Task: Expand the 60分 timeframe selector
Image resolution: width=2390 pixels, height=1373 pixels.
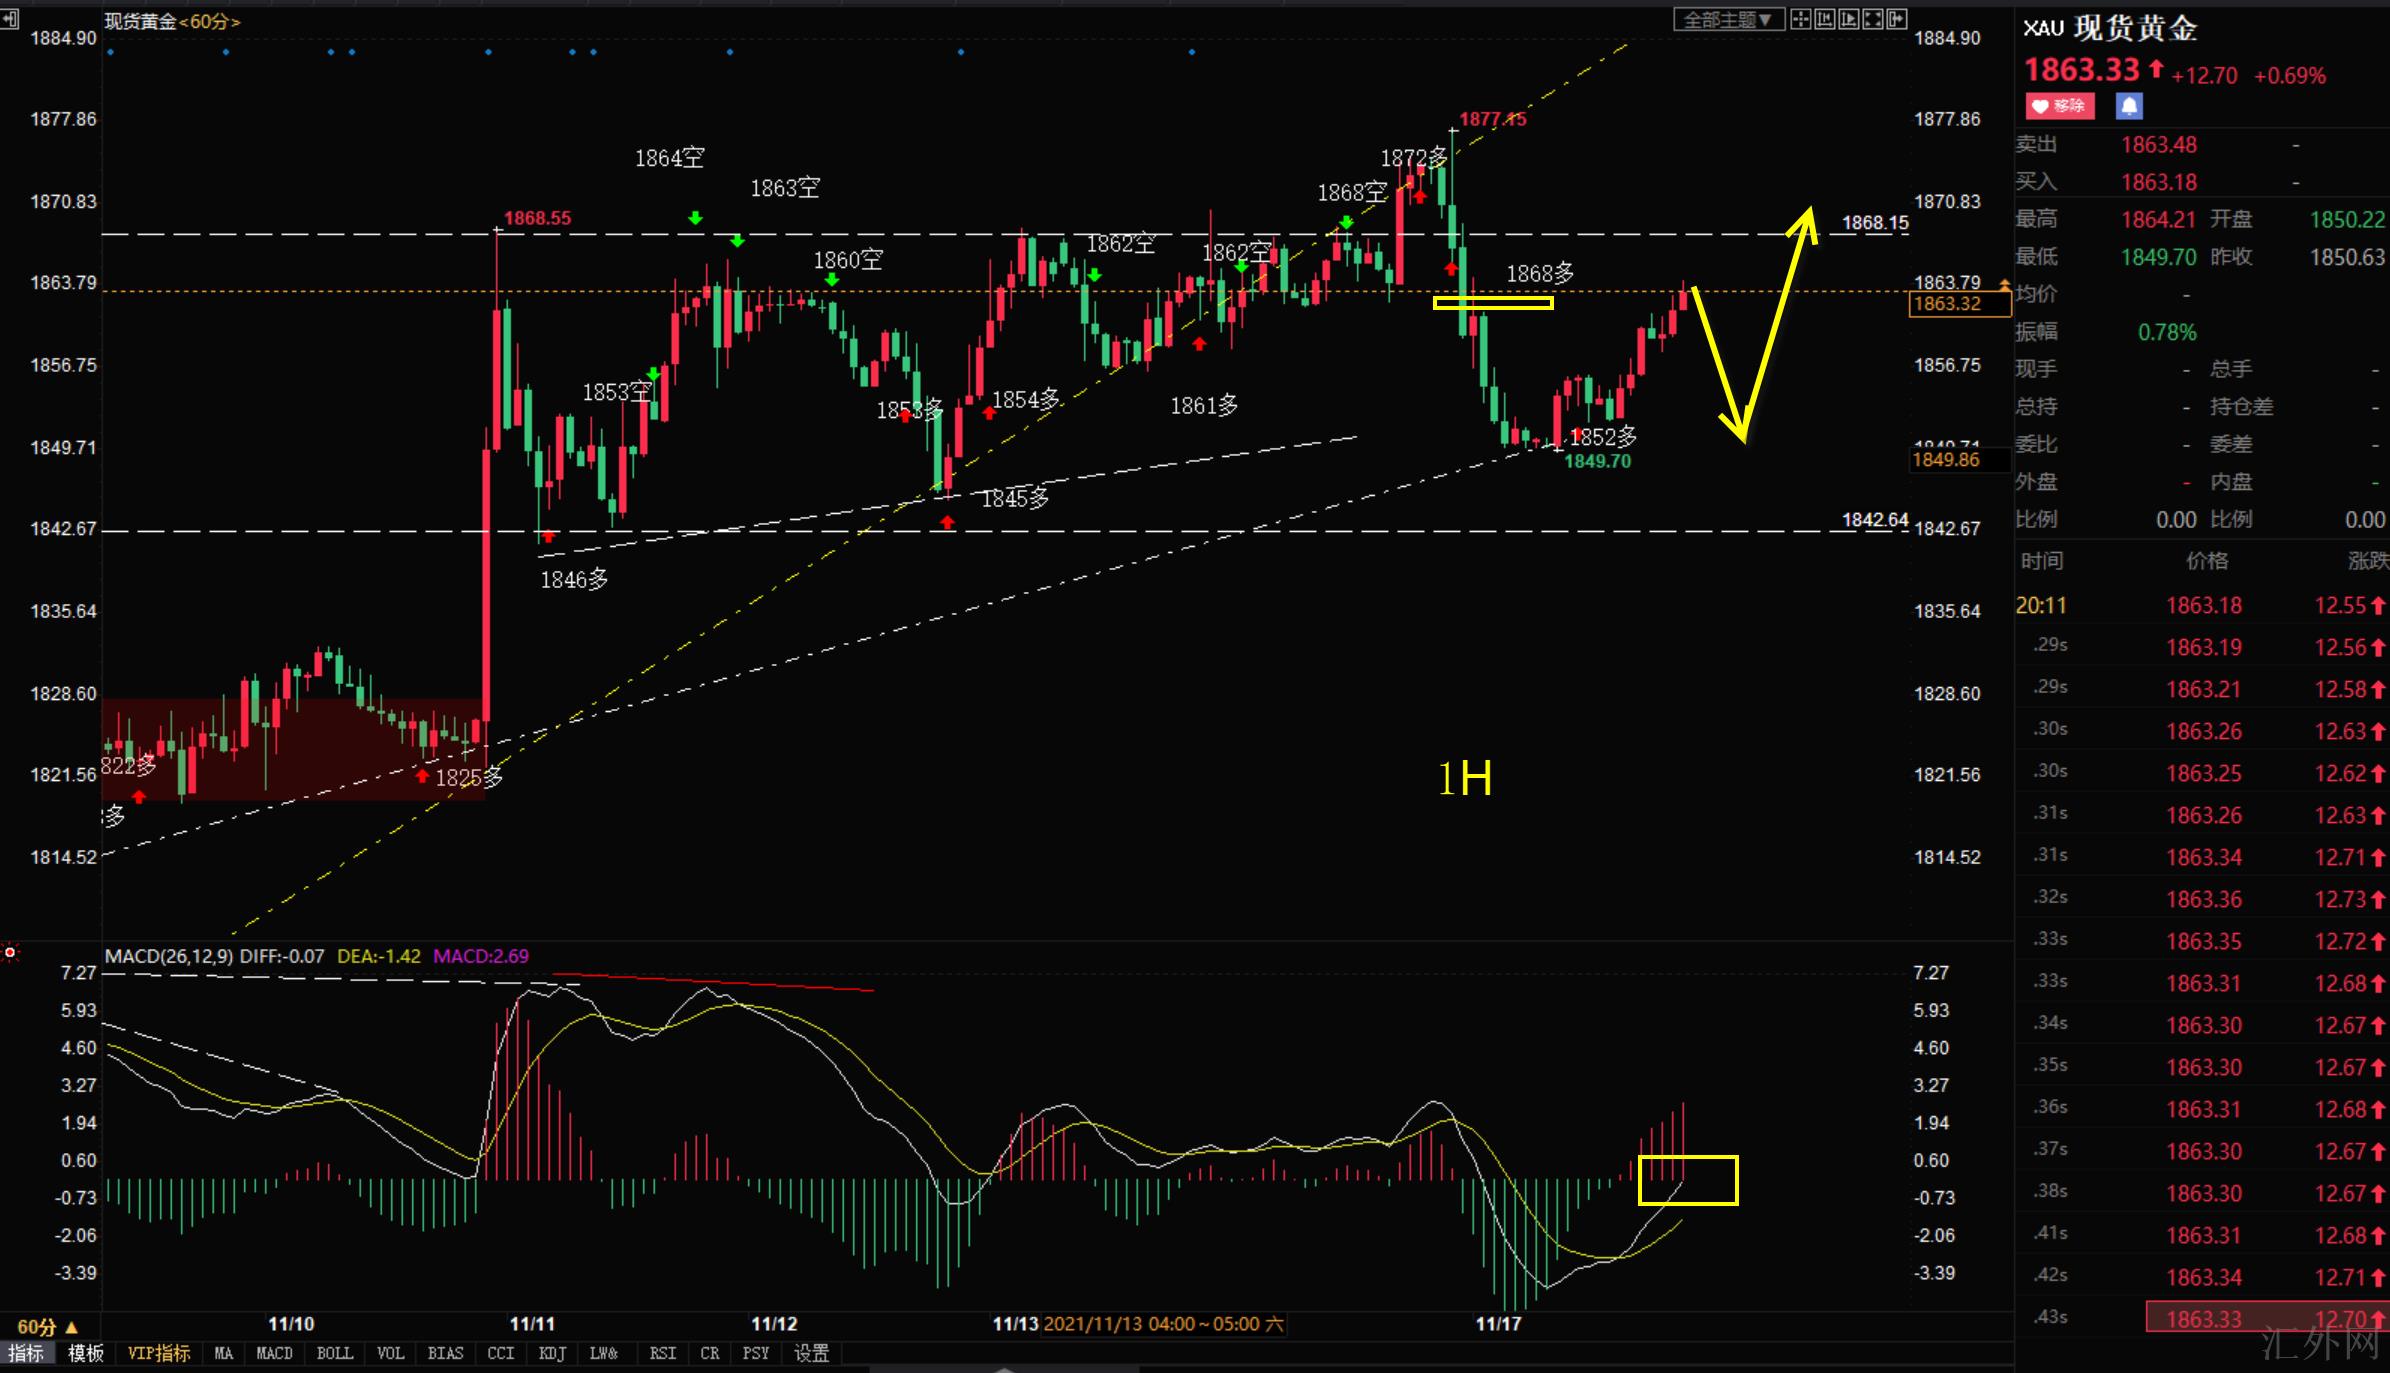Action: tap(47, 1327)
